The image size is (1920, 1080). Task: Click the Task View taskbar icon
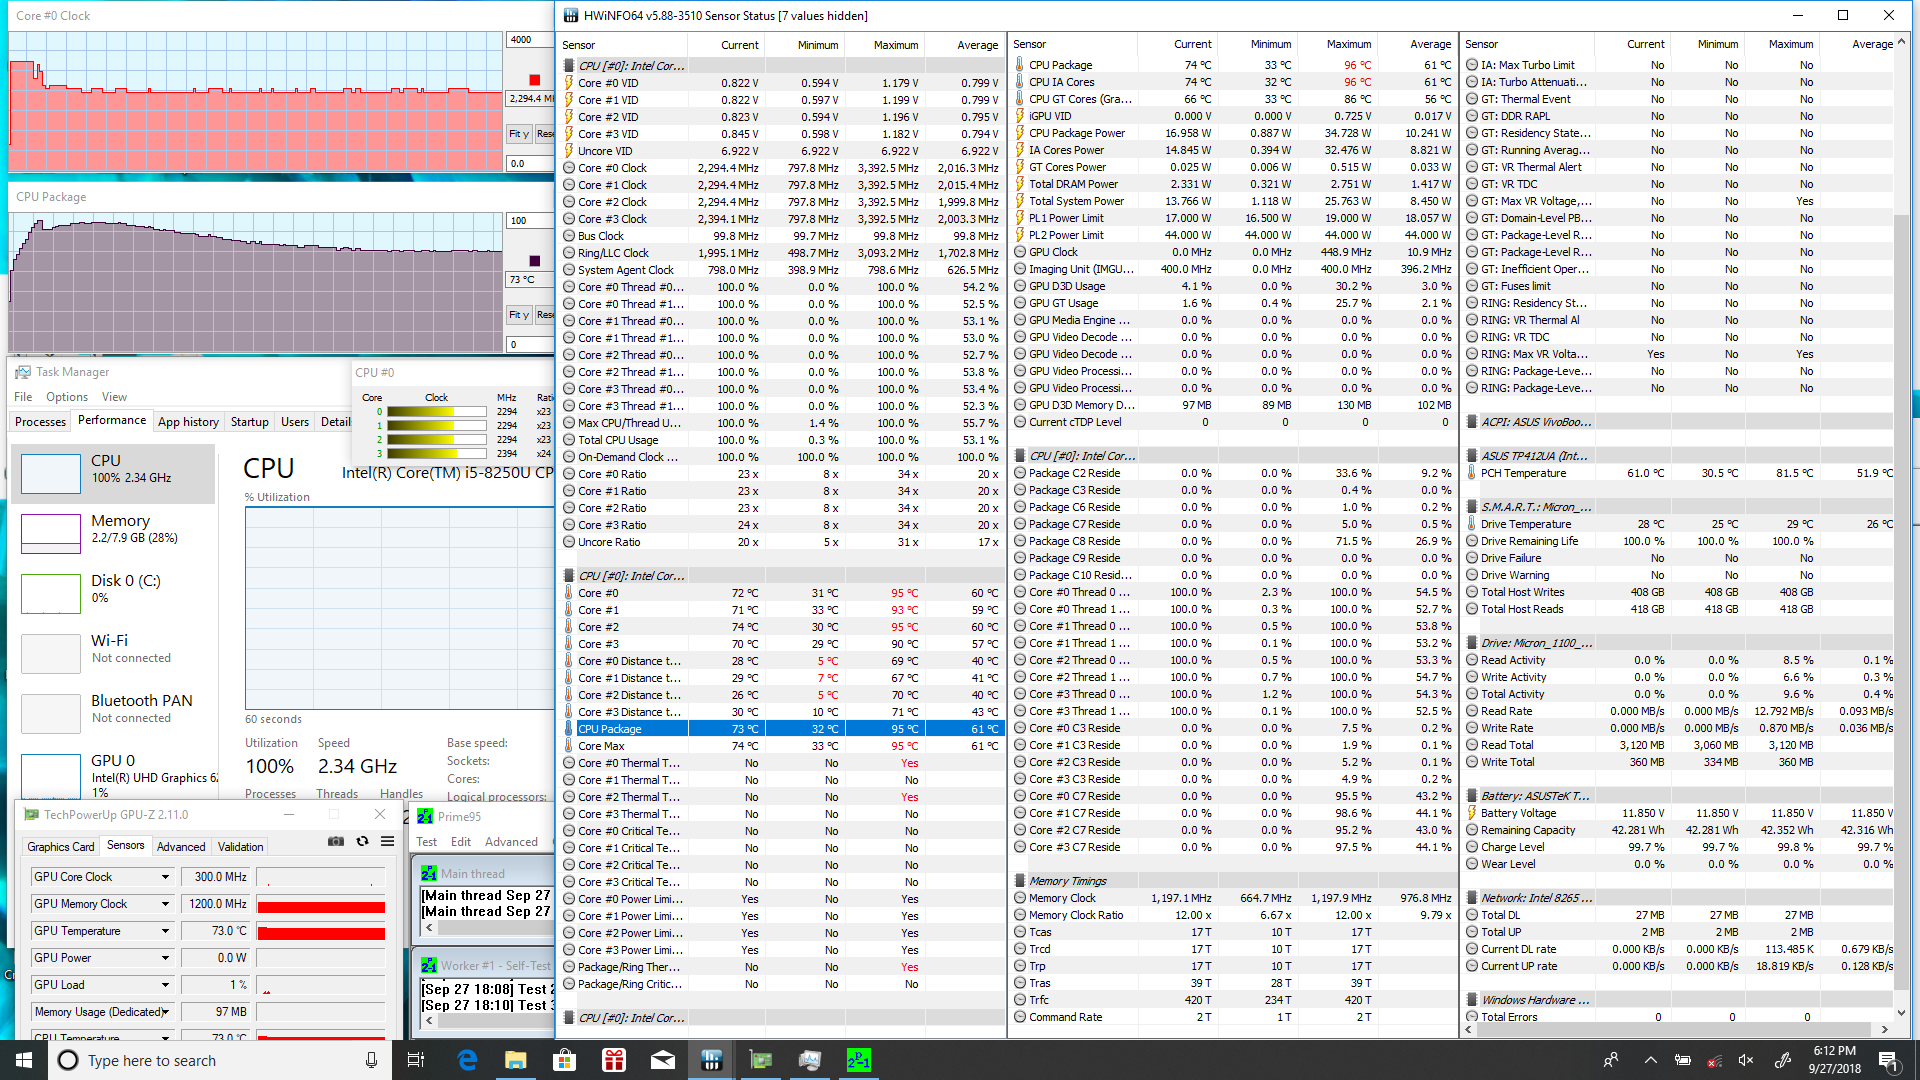(x=416, y=1060)
